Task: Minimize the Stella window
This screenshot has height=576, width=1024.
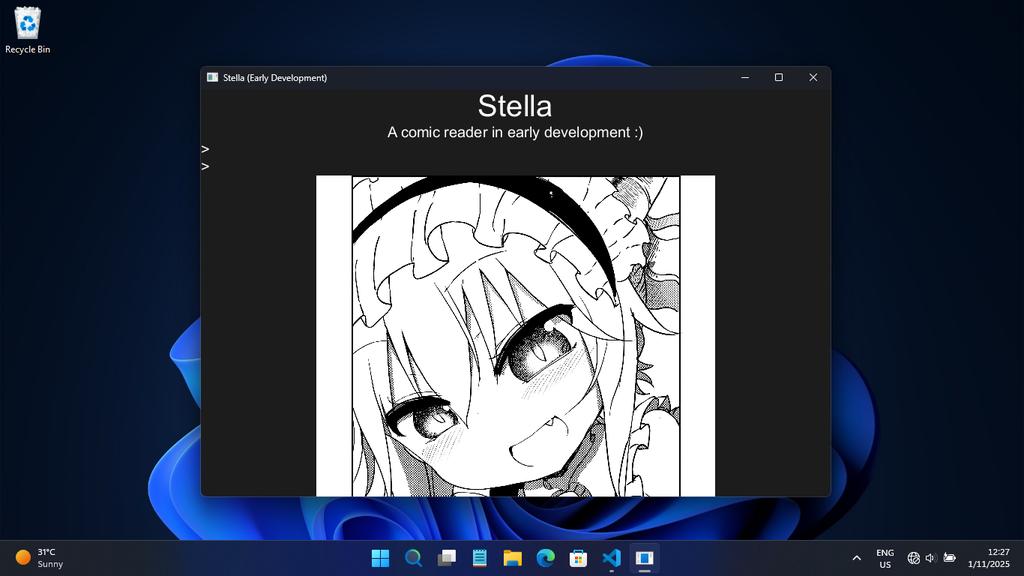Action: [745, 77]
